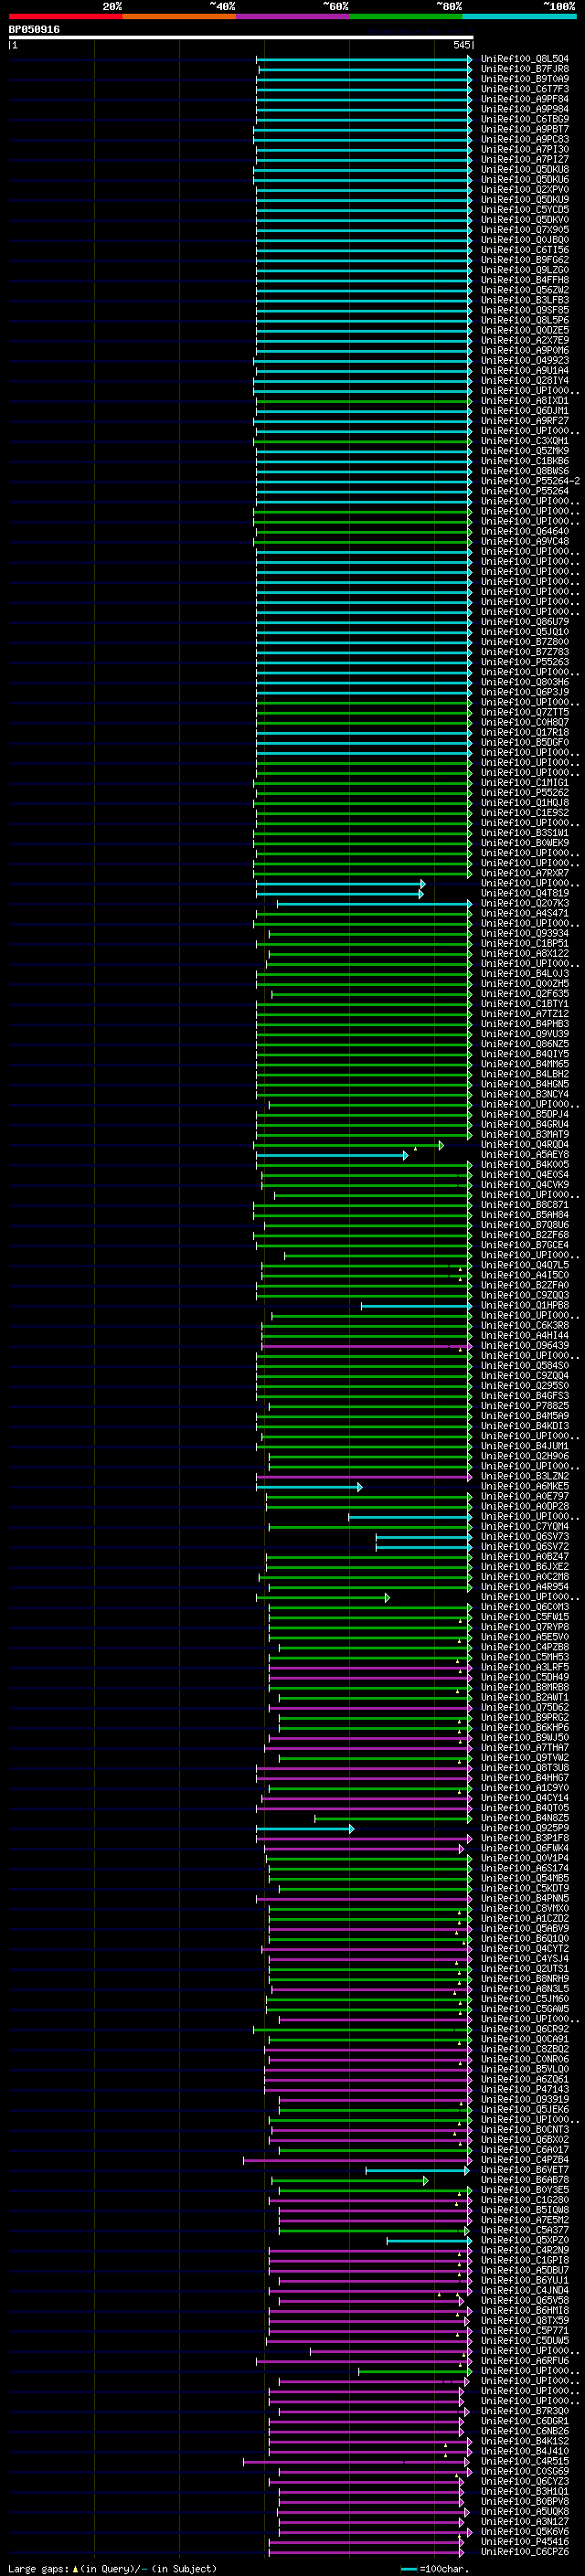Open hit UniRef100_Q2XPV0
This screenshot has height=2576, width=585.
(x=524, y=190)
